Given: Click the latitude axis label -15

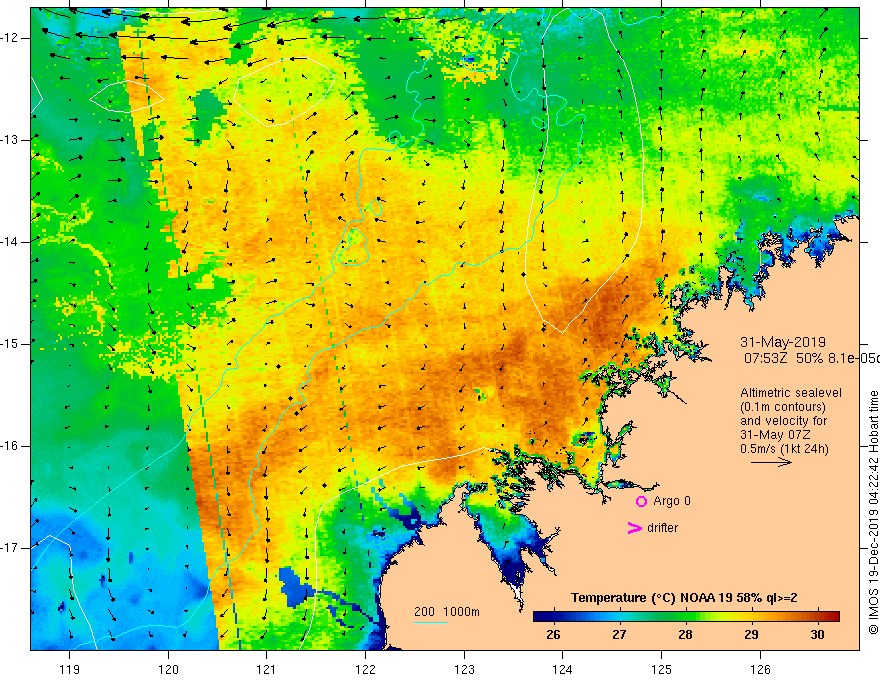Looking at the screenshot, I should point(10,344).
